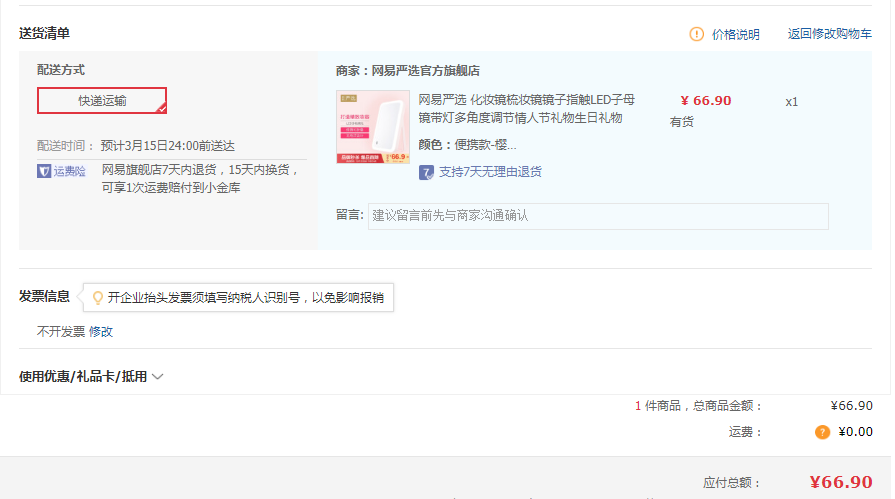
Task: Click the 颜色:便携款 color text
Action: (x=467, y=145)
